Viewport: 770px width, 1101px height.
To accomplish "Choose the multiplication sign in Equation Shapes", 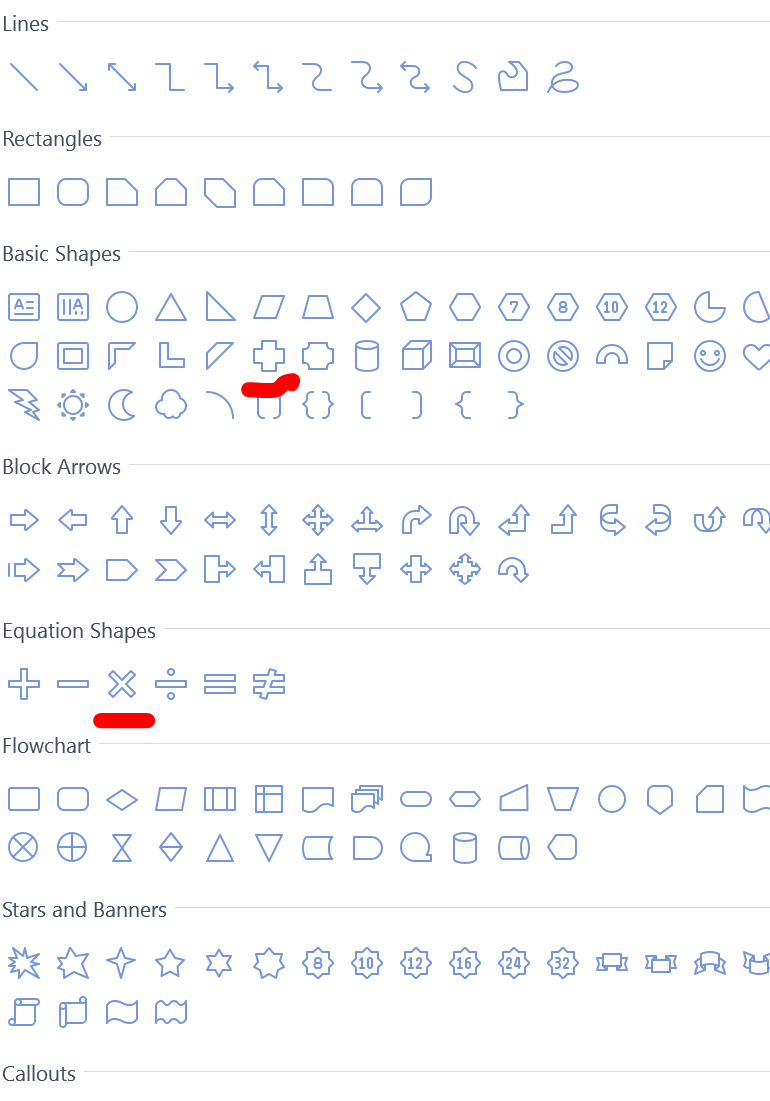I will click(x=122, y=684).
